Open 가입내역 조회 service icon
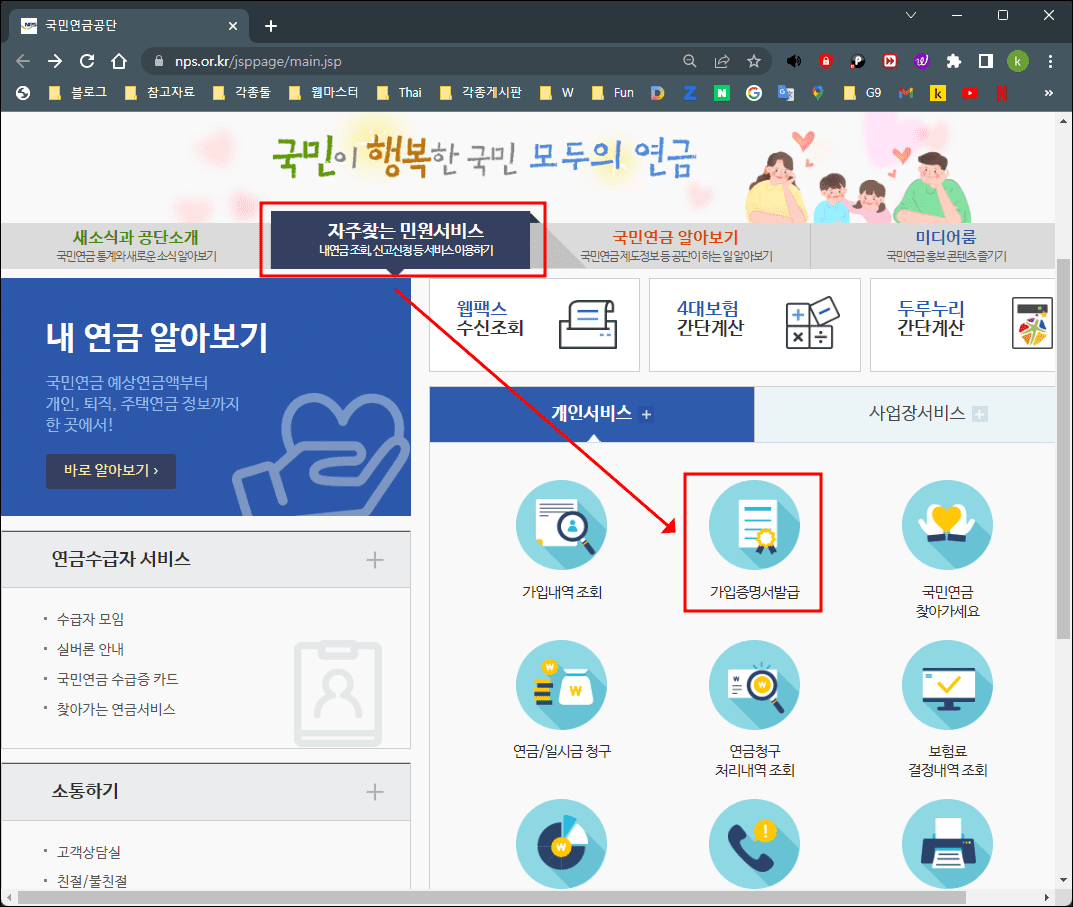 (561, 524)
